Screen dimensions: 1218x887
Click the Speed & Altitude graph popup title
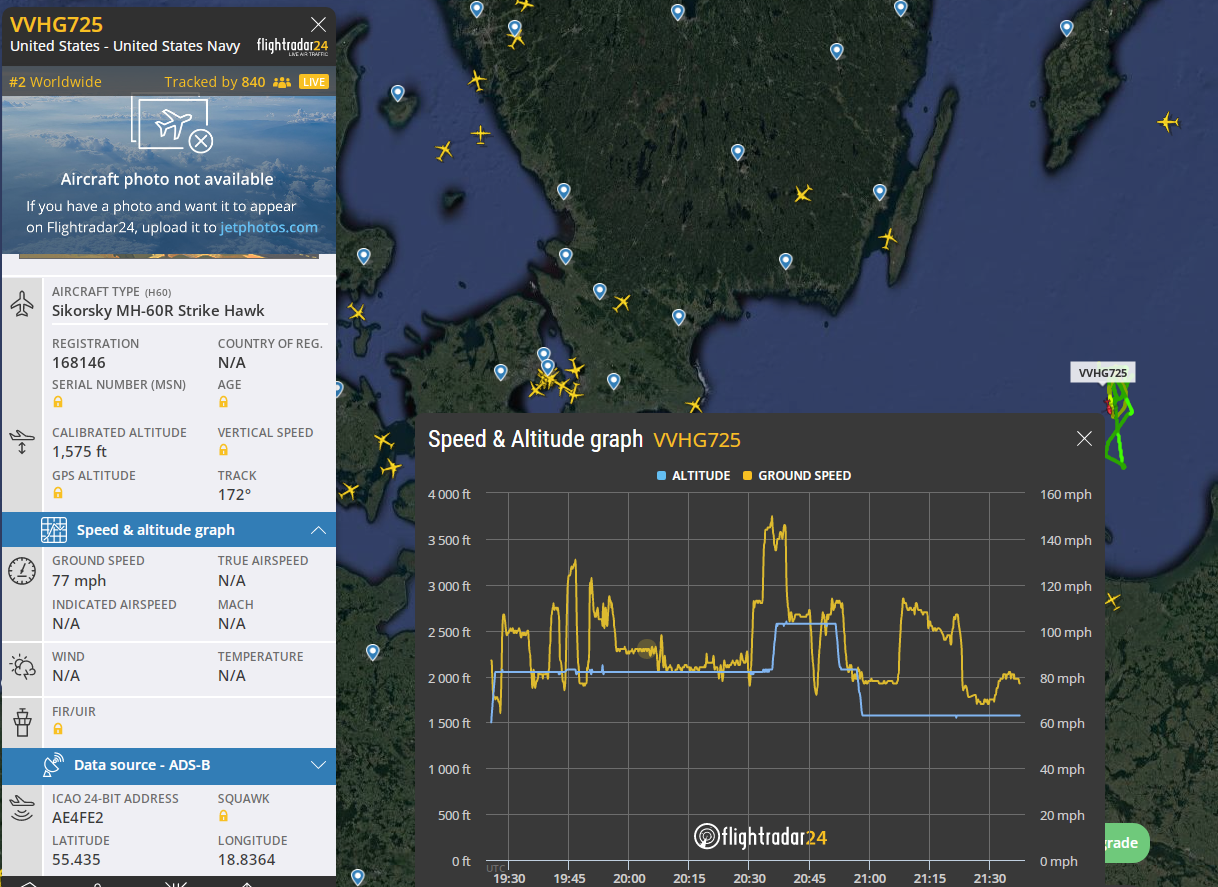[535, 439]
